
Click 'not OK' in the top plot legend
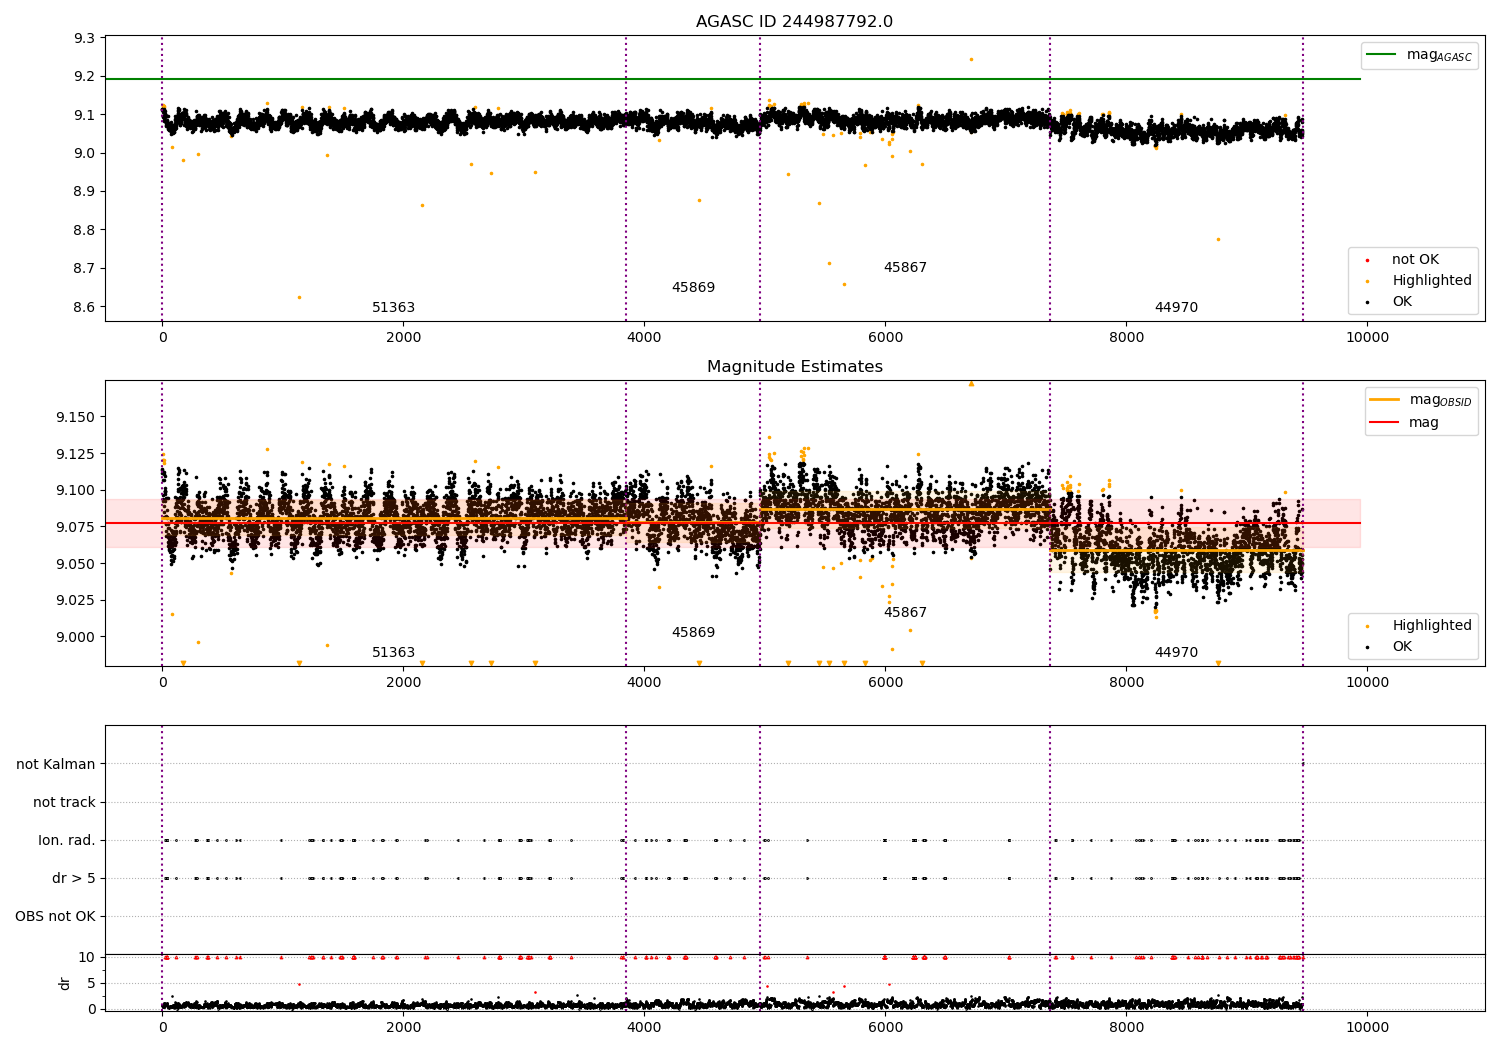(x=1415, y=260)
